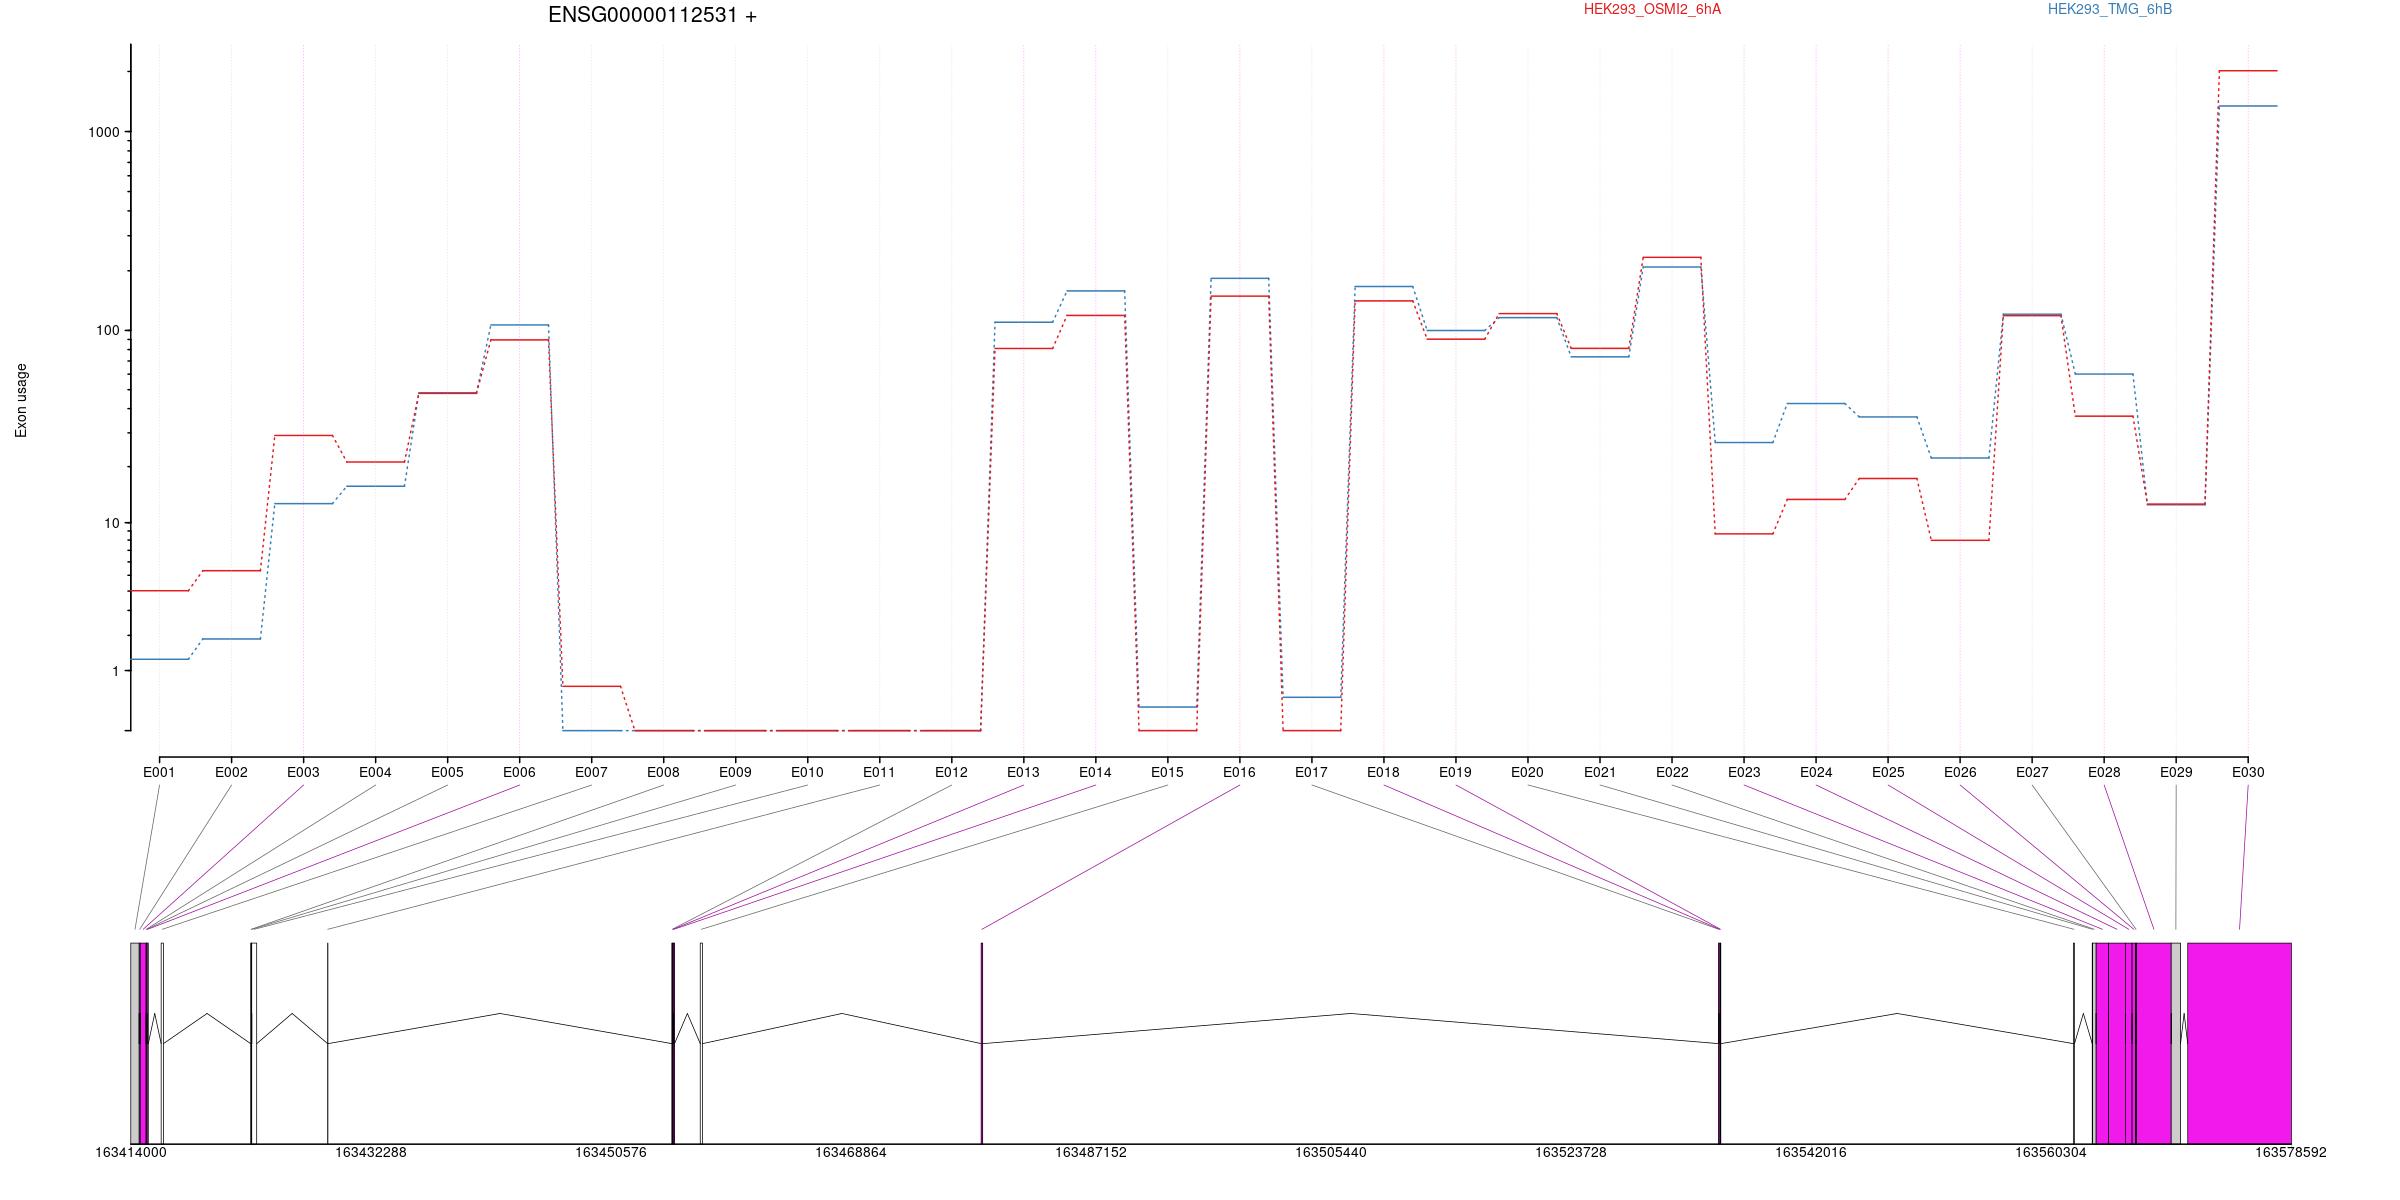Click exon label E024
The height and width of the screenshot is (1200, 2400).
pos(1816,772)
